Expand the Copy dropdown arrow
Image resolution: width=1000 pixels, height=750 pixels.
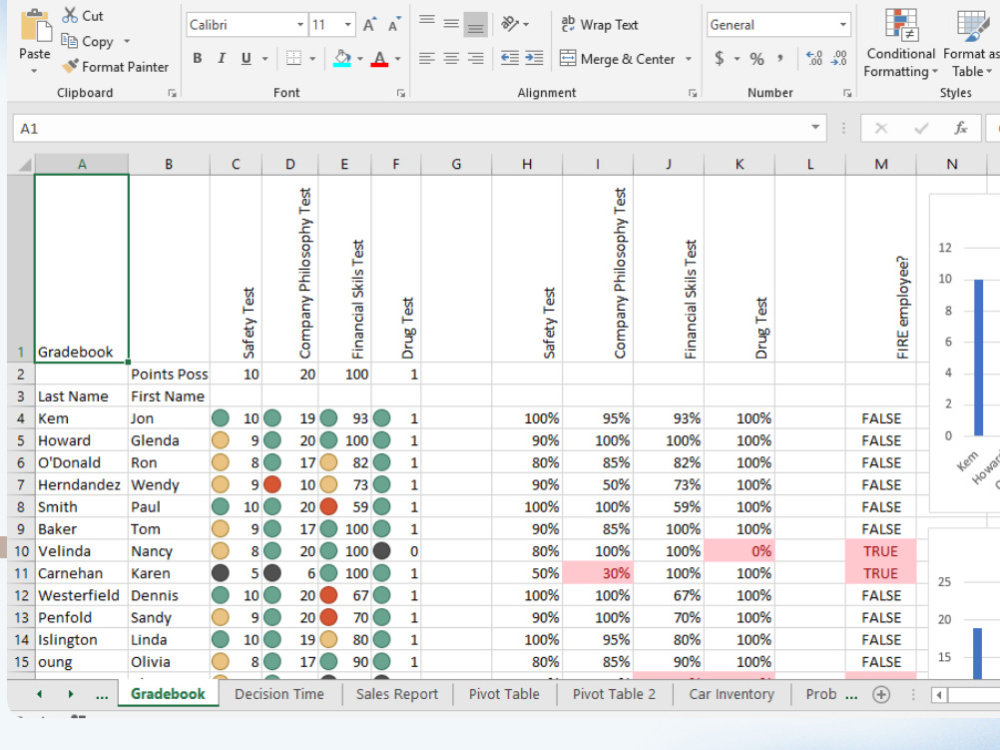click(x=126, y=41)
